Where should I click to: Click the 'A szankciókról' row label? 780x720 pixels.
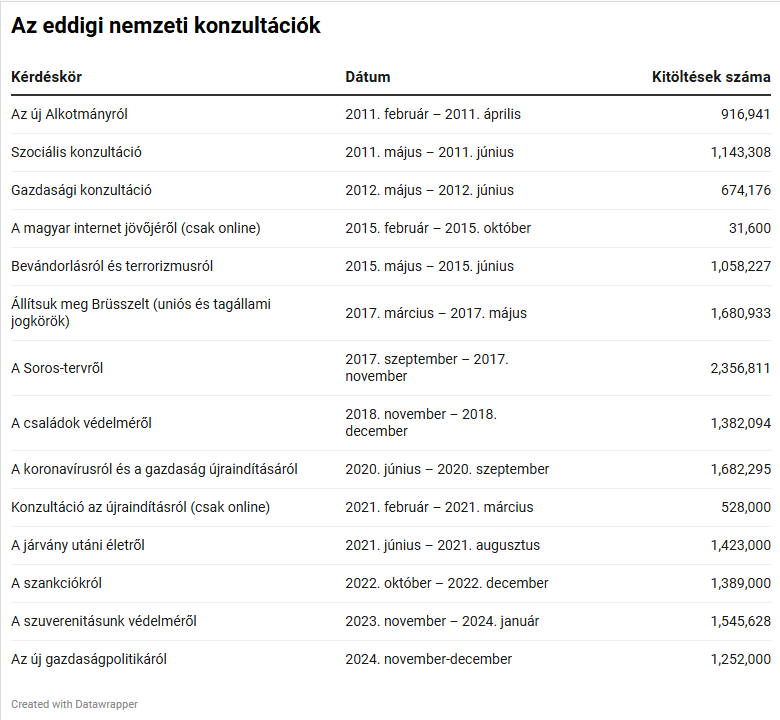(57, 583)
